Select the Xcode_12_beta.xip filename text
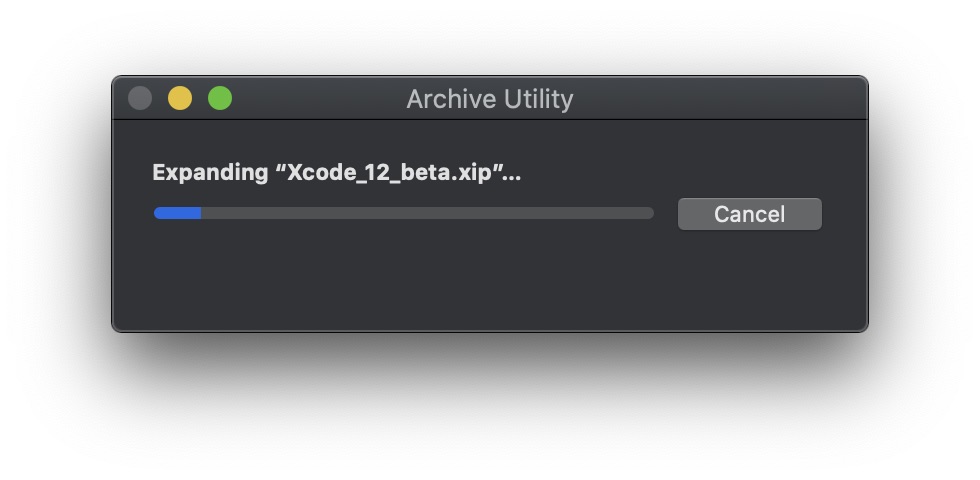This screenshot has height=480, width=980. click(389, 172)
